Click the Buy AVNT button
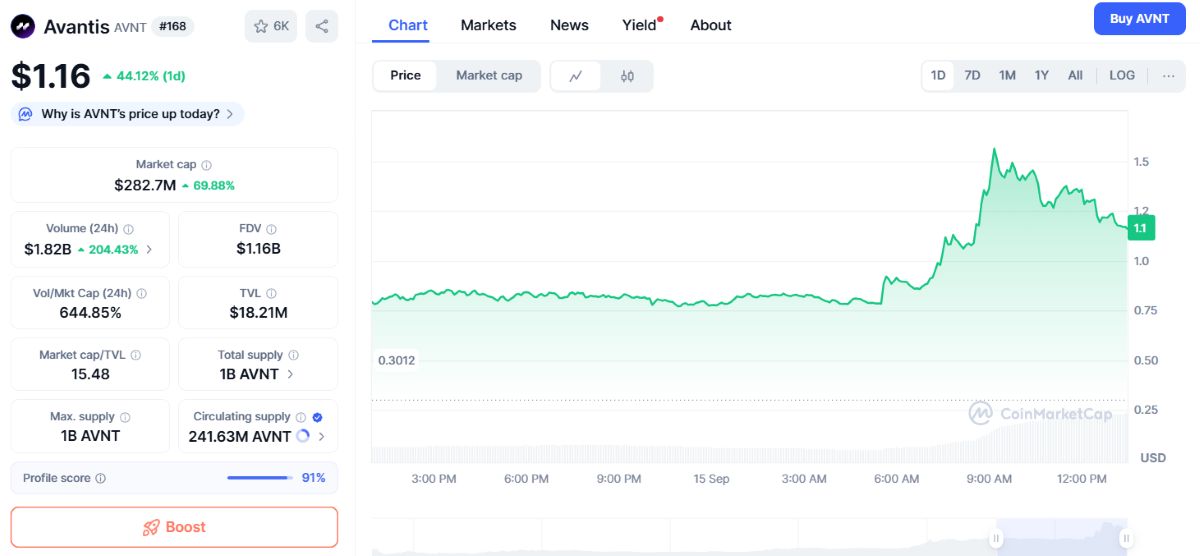The width and height of the screenshot is (1200, 556). [x=1139, y=19]
